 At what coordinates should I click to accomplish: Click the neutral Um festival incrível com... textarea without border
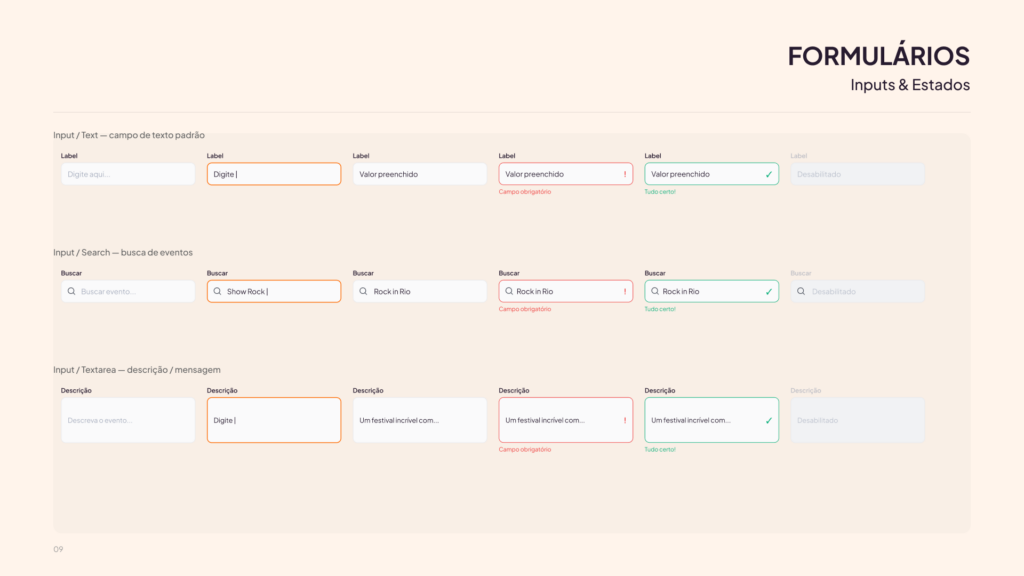click(x=420, y=420)
